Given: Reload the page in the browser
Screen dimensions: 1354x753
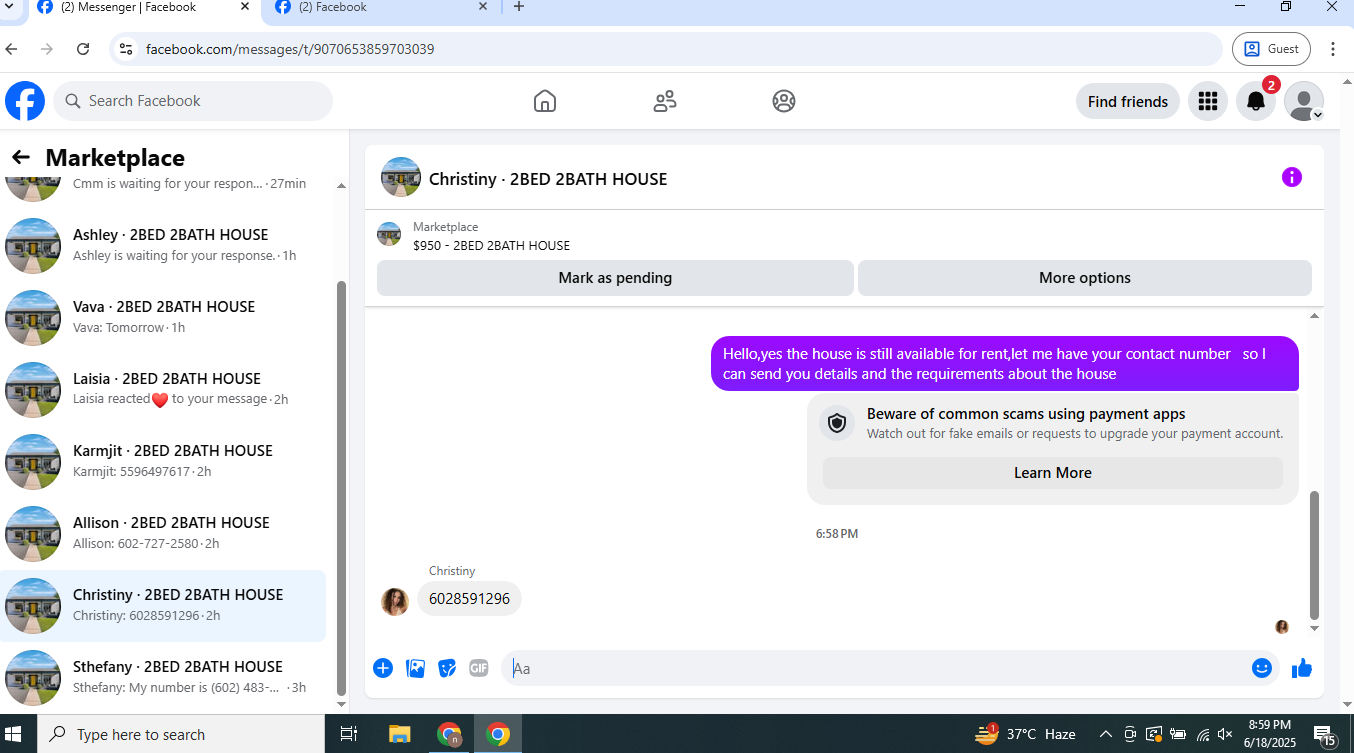Looking at the screenshot, I should coord(83,49).
